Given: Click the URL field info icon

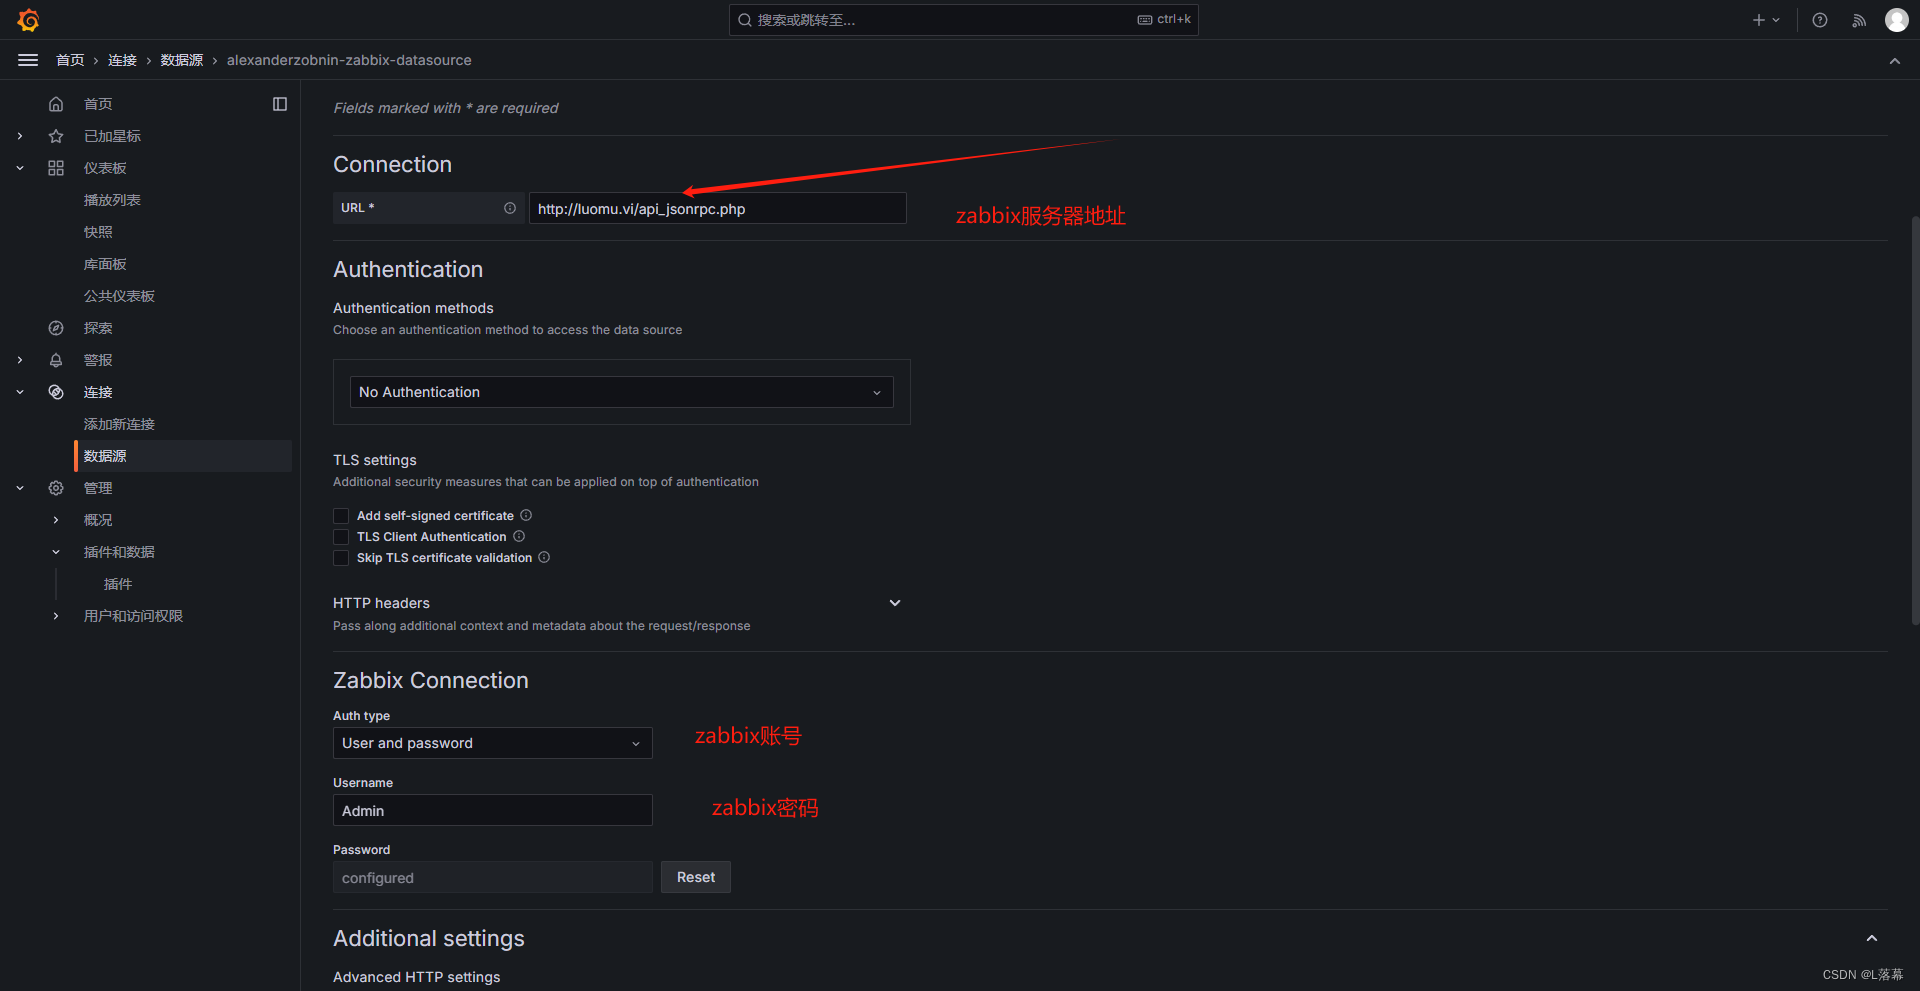Looking at the screenshot, I should (510, 208).
